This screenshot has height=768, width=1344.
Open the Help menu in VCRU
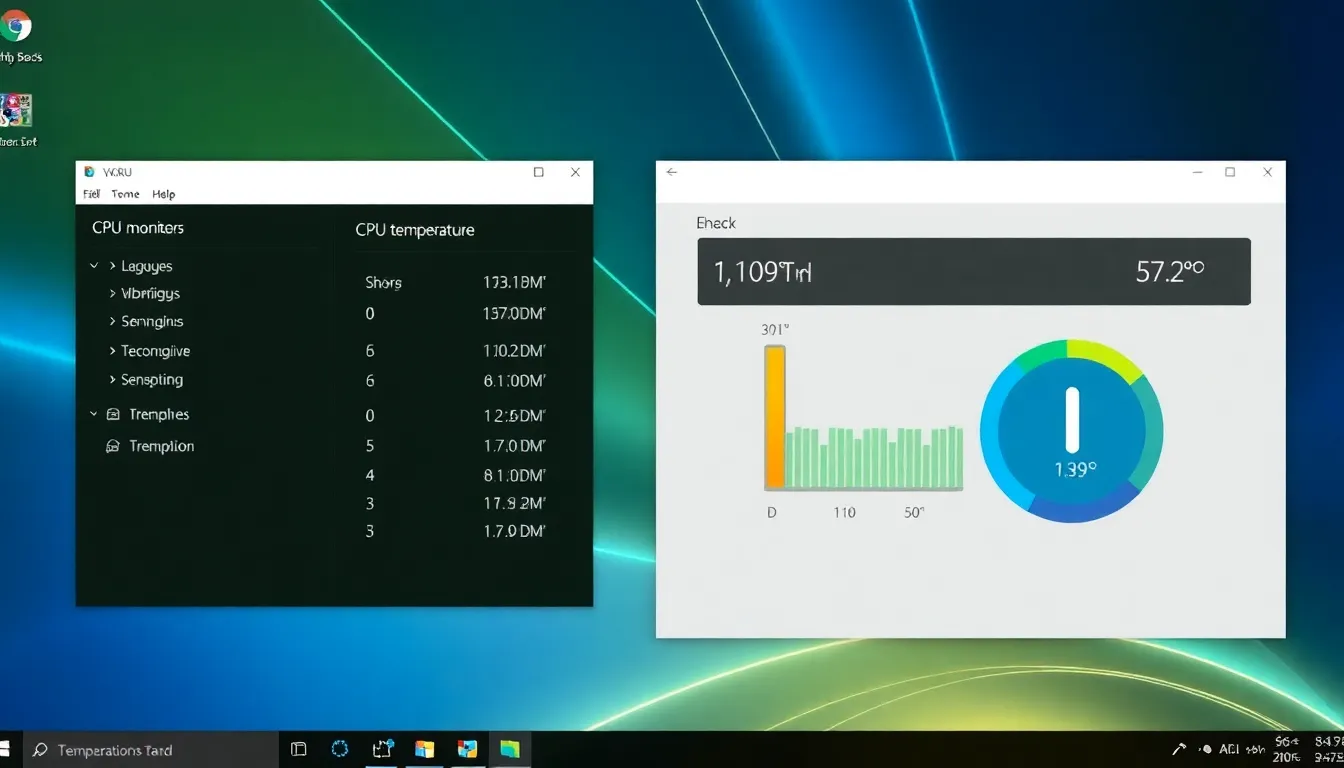pyautogui.click(x=163, y=194)
